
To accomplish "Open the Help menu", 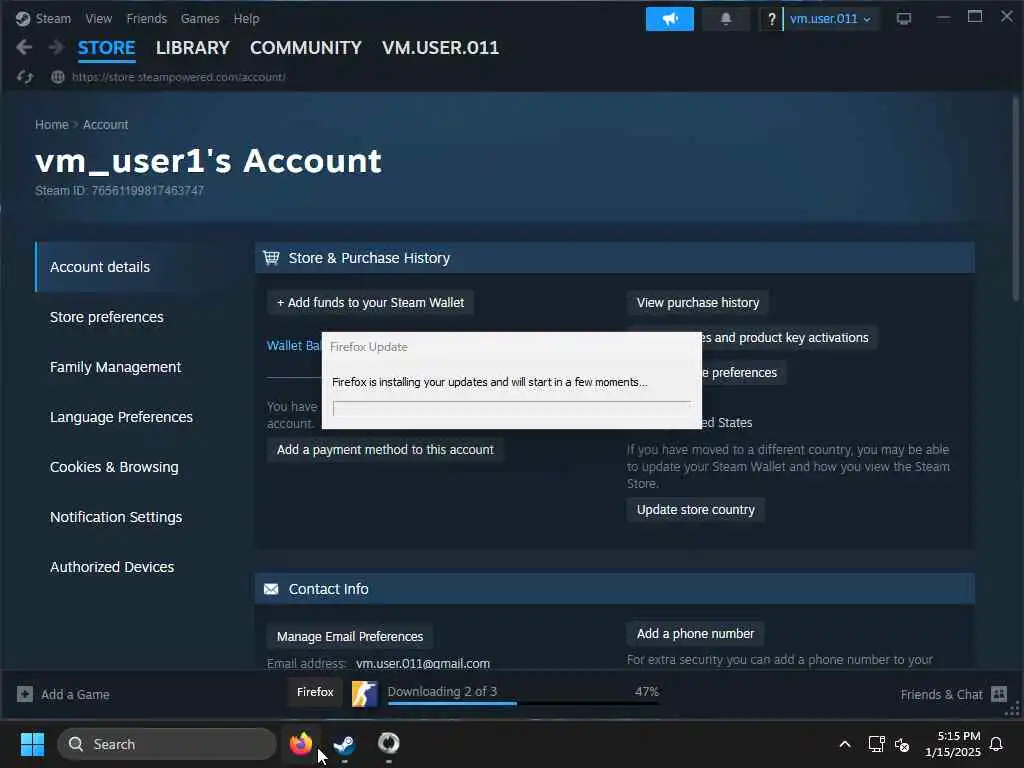I will [x=246, y=18].
